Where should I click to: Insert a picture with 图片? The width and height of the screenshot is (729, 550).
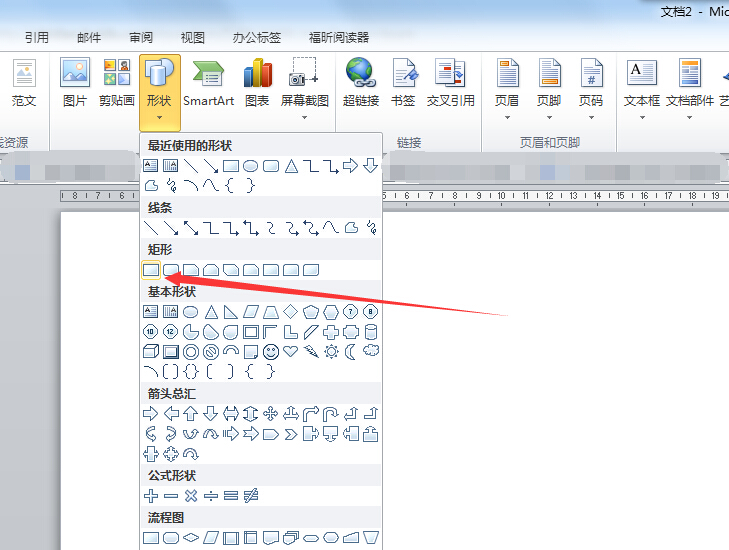click(x=75, y=83)
